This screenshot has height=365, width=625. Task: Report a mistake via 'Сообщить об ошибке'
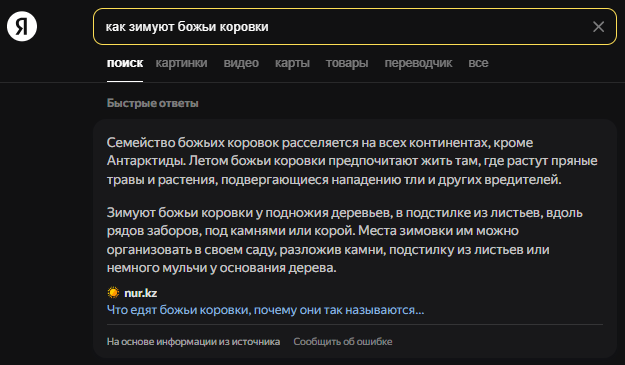click(343, 341)
